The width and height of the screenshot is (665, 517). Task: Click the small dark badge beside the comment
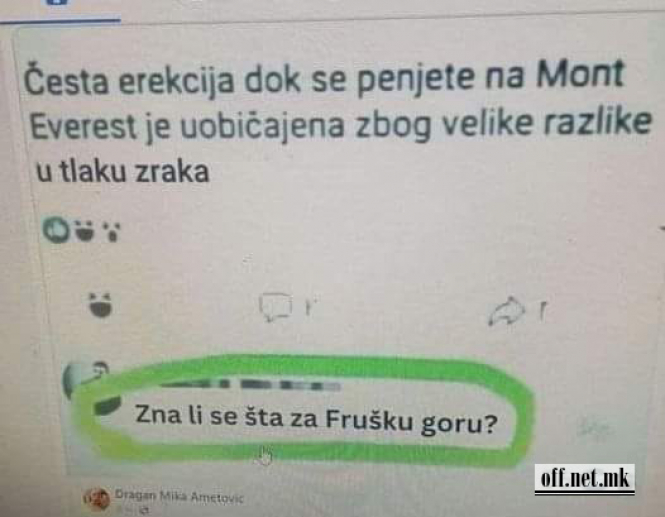click(x=107, y=406)
